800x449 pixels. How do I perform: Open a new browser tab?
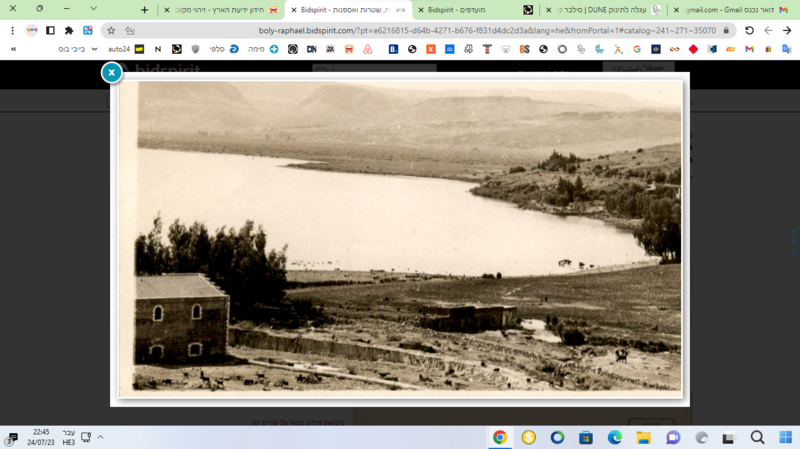144,10
